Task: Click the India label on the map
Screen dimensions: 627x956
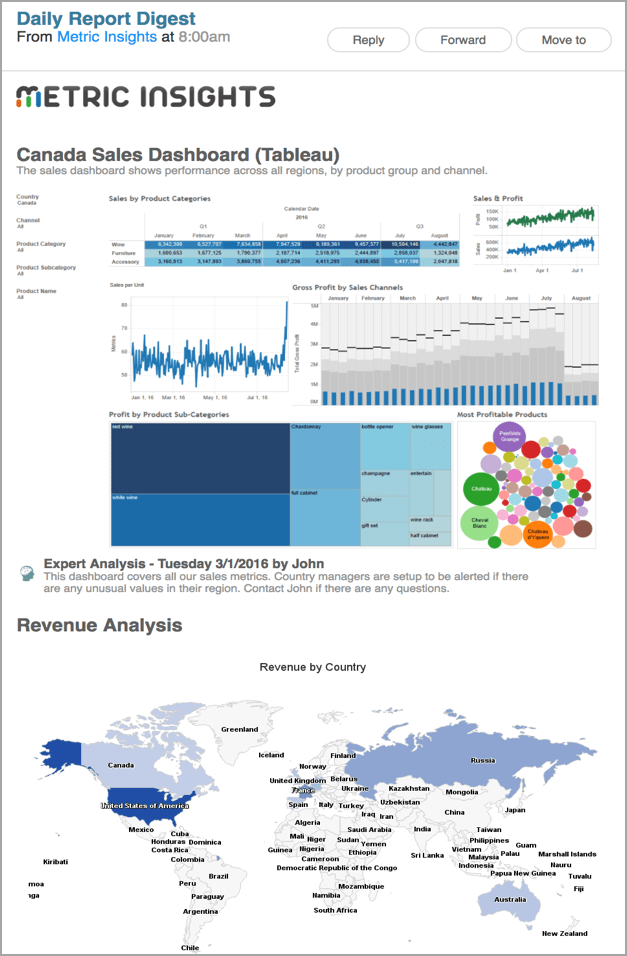Action: (422, 829)
